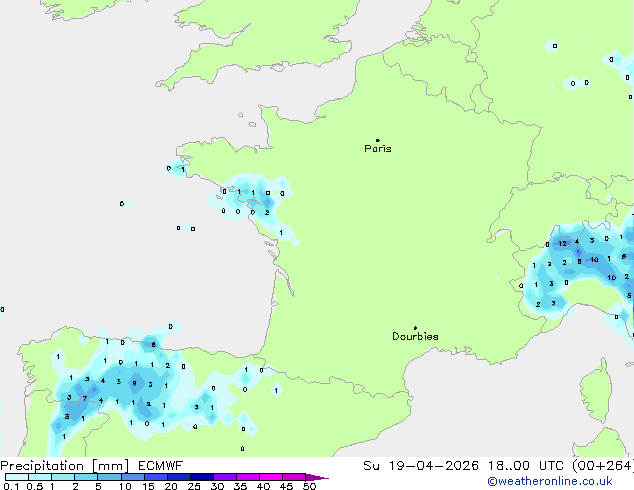Pick the legend swatch between 0.1 and 0.5

click(17, 477)
